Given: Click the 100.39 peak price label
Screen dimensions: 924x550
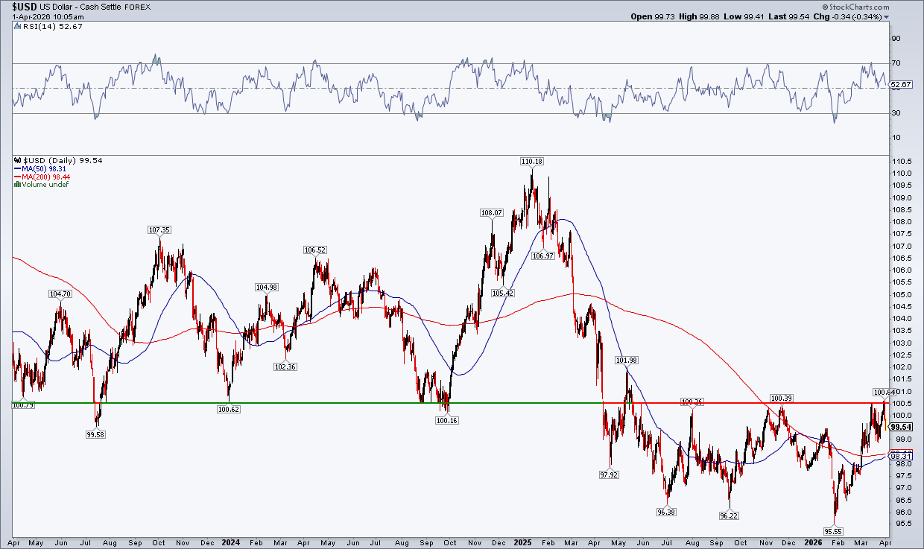Looking at the screenshot, I should 781,398.
